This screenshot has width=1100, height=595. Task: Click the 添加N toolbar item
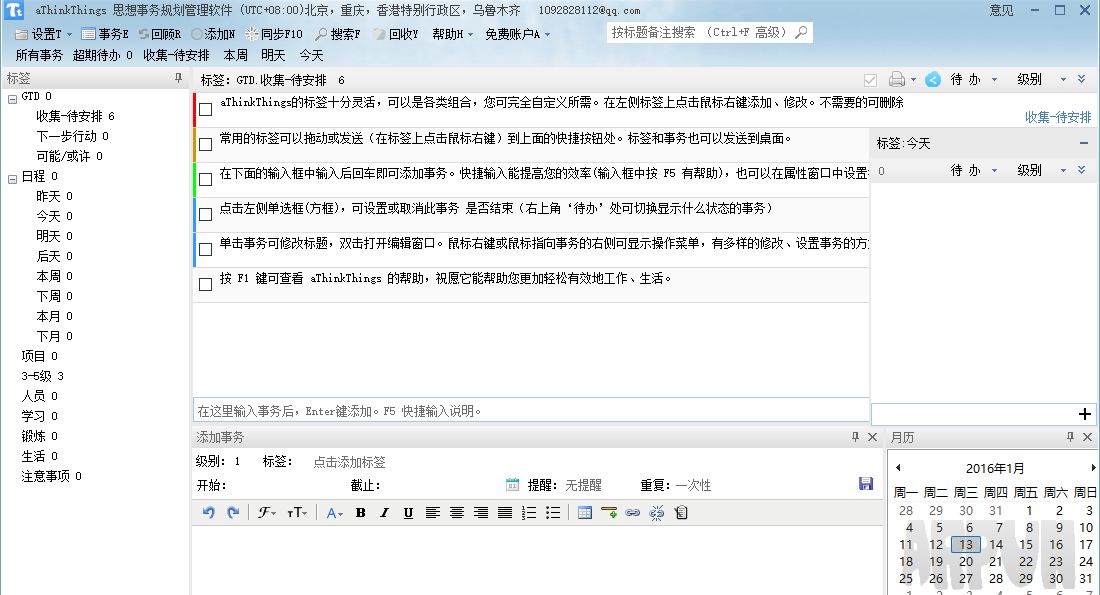213,34
